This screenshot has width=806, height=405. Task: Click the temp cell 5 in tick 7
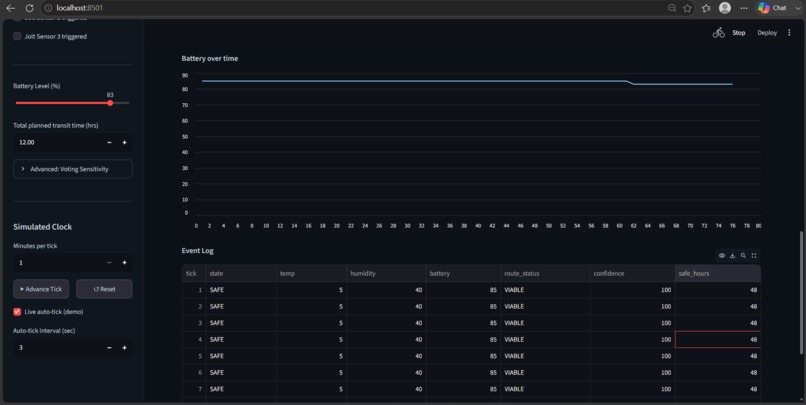[312, 389]
